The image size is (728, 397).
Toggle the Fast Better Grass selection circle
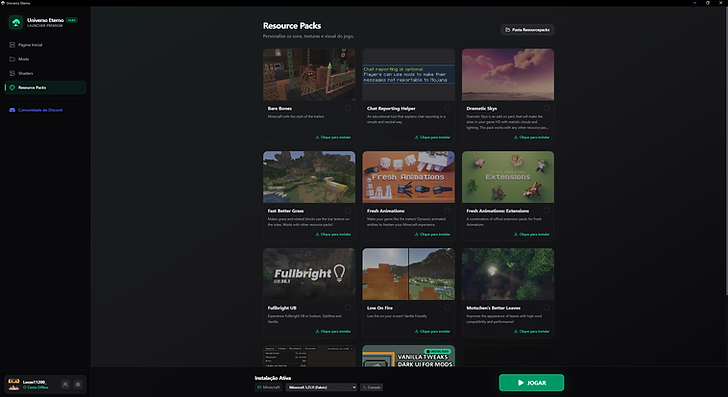pyautogui.click(x=348, y=211)
